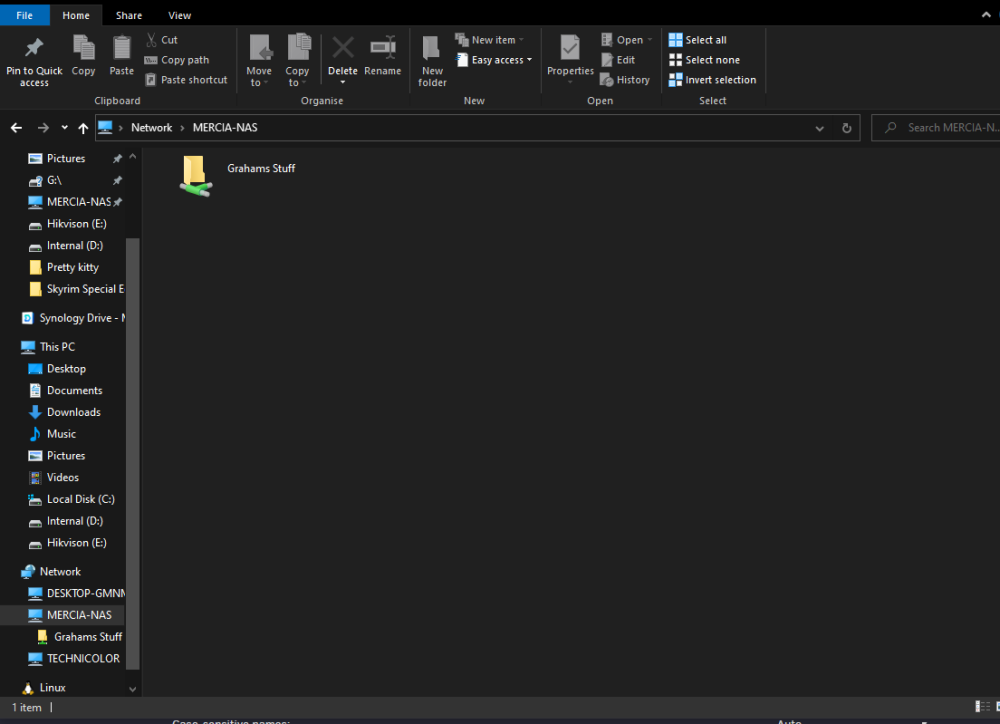Open Grahams Stuff in navigation tree
The width and height of the screenshot is (1000, 724).
tap(88, 637)
